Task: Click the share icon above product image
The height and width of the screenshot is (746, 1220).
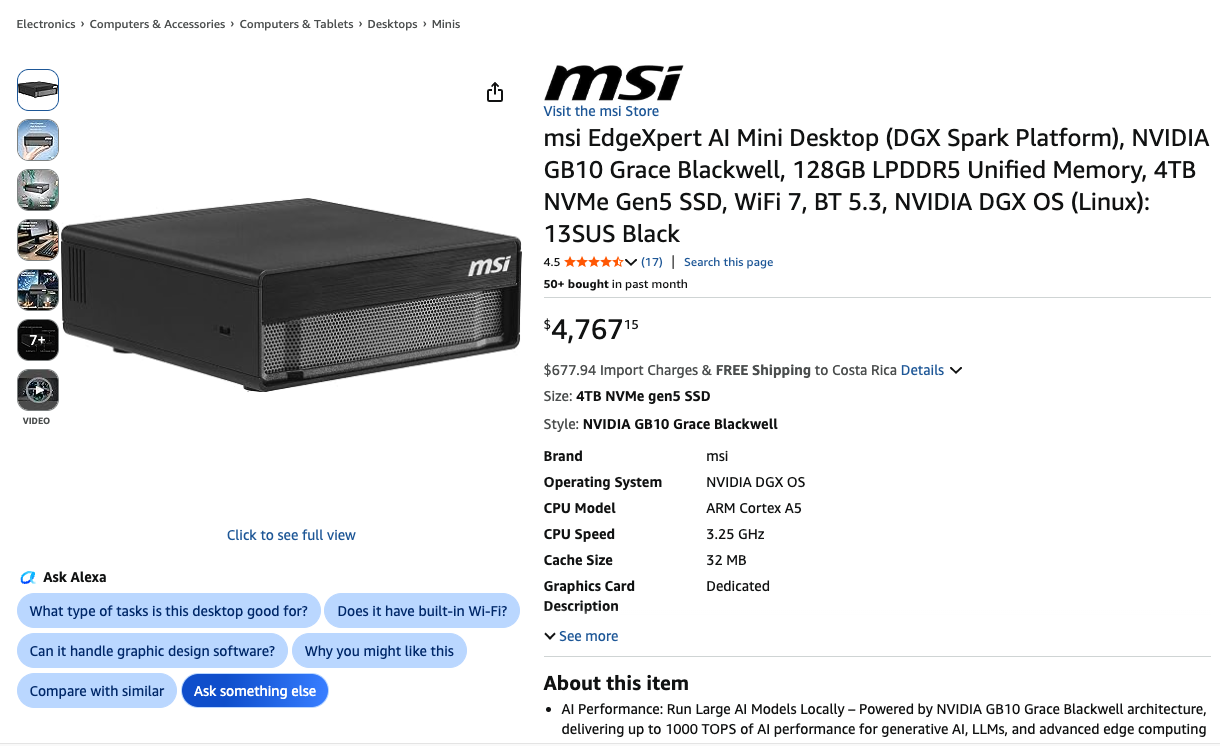Action: 495,93
